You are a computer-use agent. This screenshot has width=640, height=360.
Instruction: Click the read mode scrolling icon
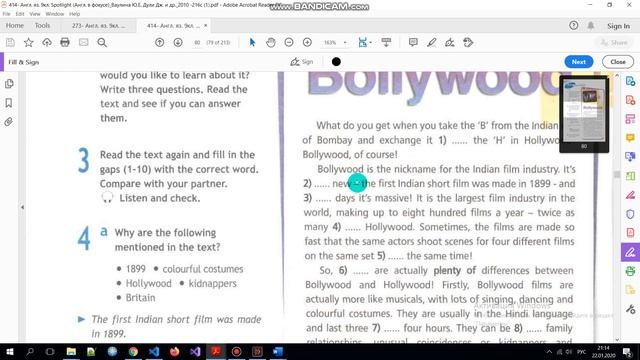pos(386,42)
